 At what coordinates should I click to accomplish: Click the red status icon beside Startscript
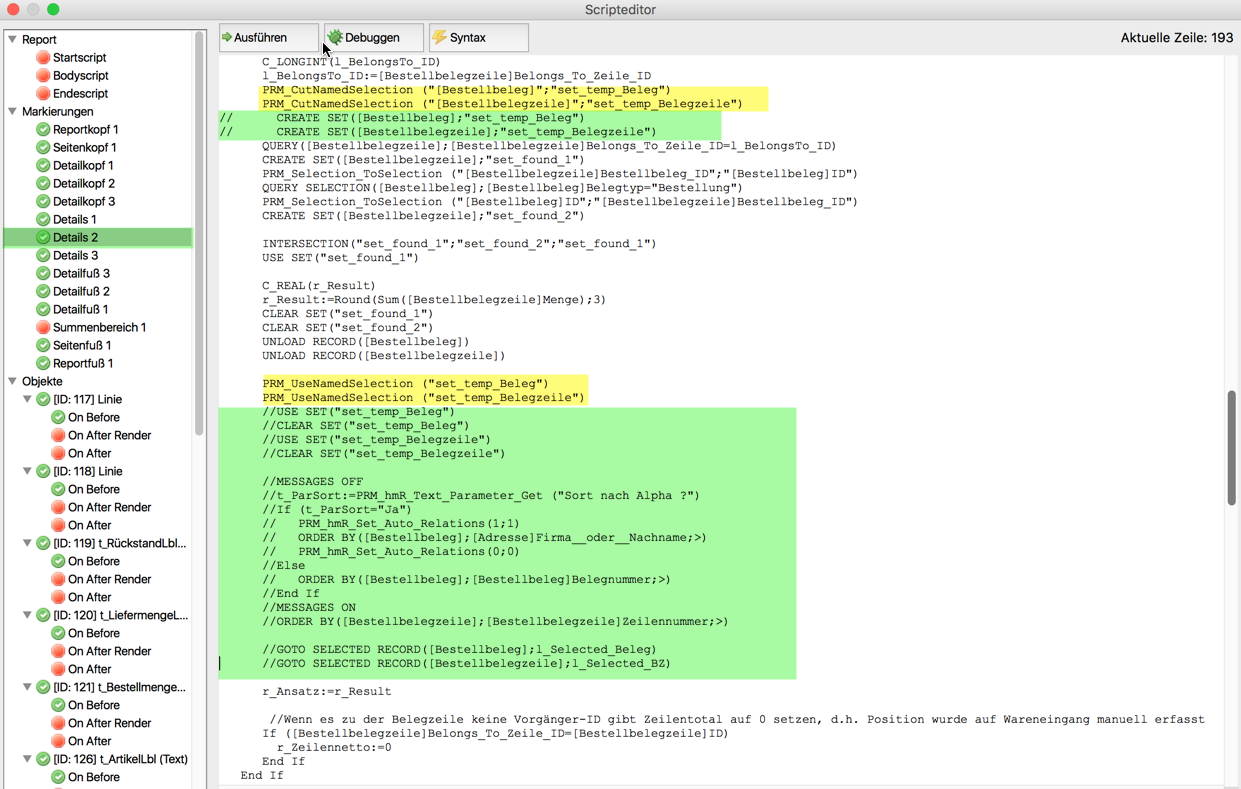click(x=43, y=58)
